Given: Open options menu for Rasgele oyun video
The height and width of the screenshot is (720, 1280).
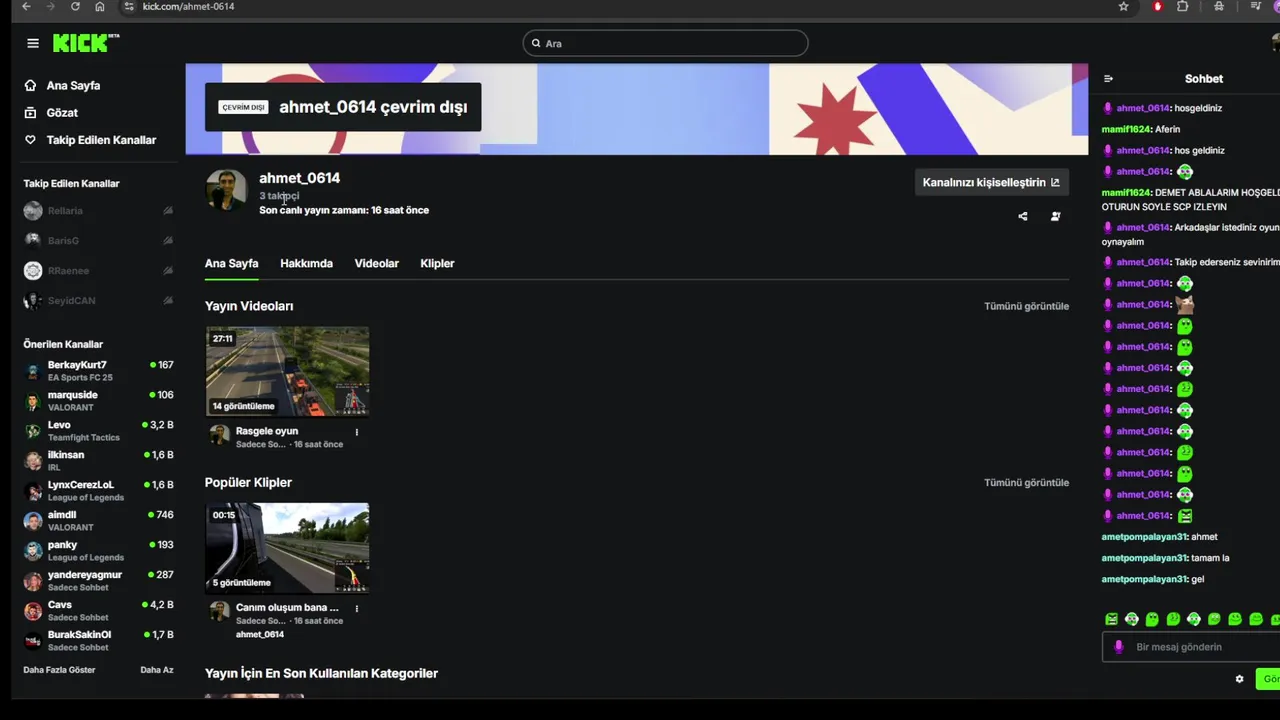Looking at the screenshot, I should pyautogui.click(x=356, y=432).
